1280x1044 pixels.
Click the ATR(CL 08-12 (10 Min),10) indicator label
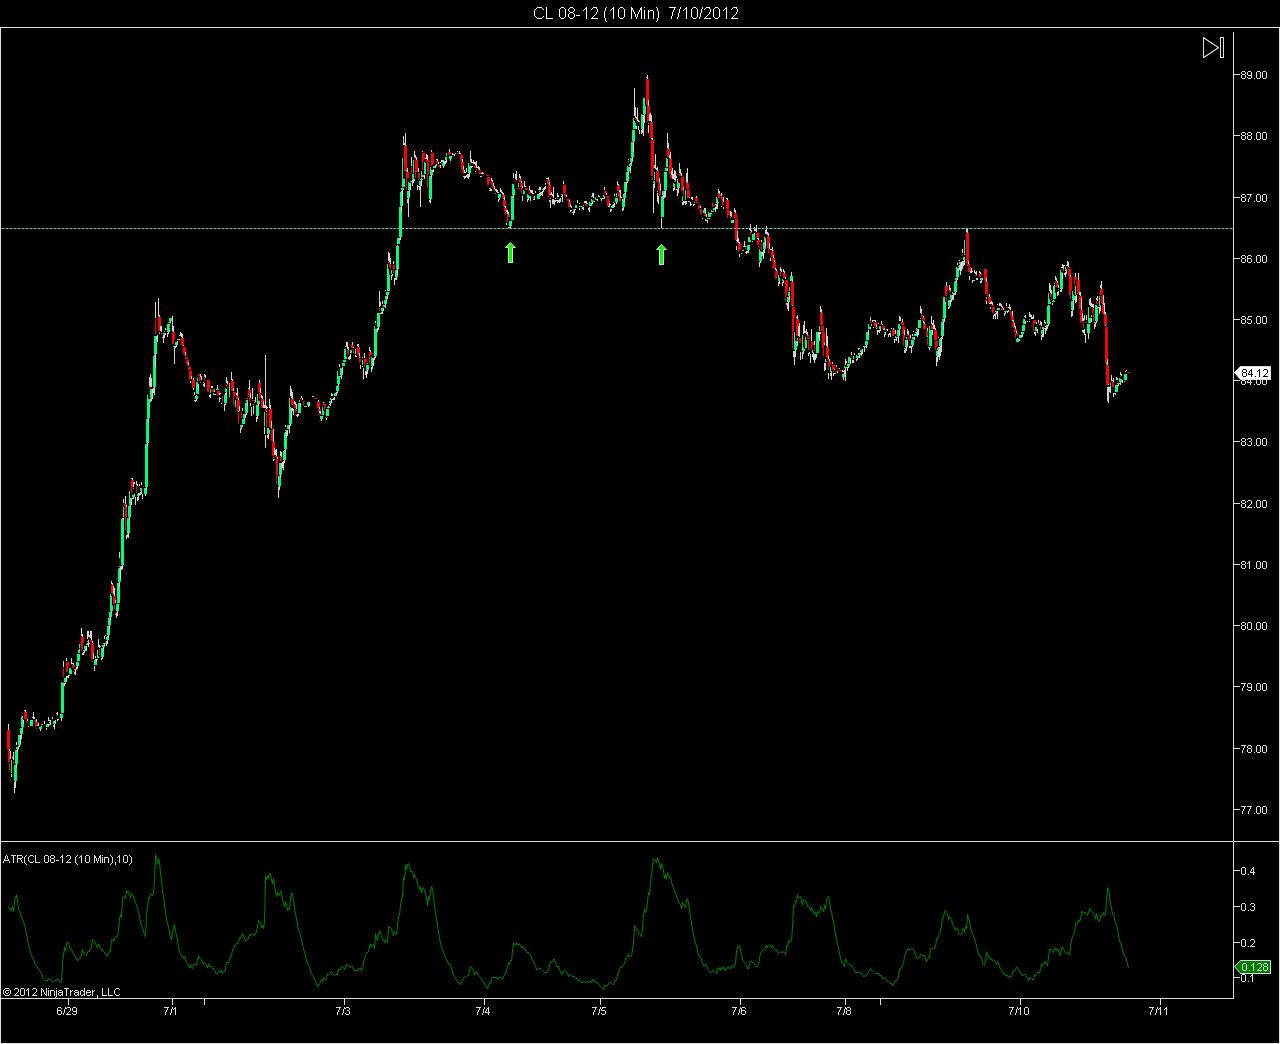coord(68,858)
